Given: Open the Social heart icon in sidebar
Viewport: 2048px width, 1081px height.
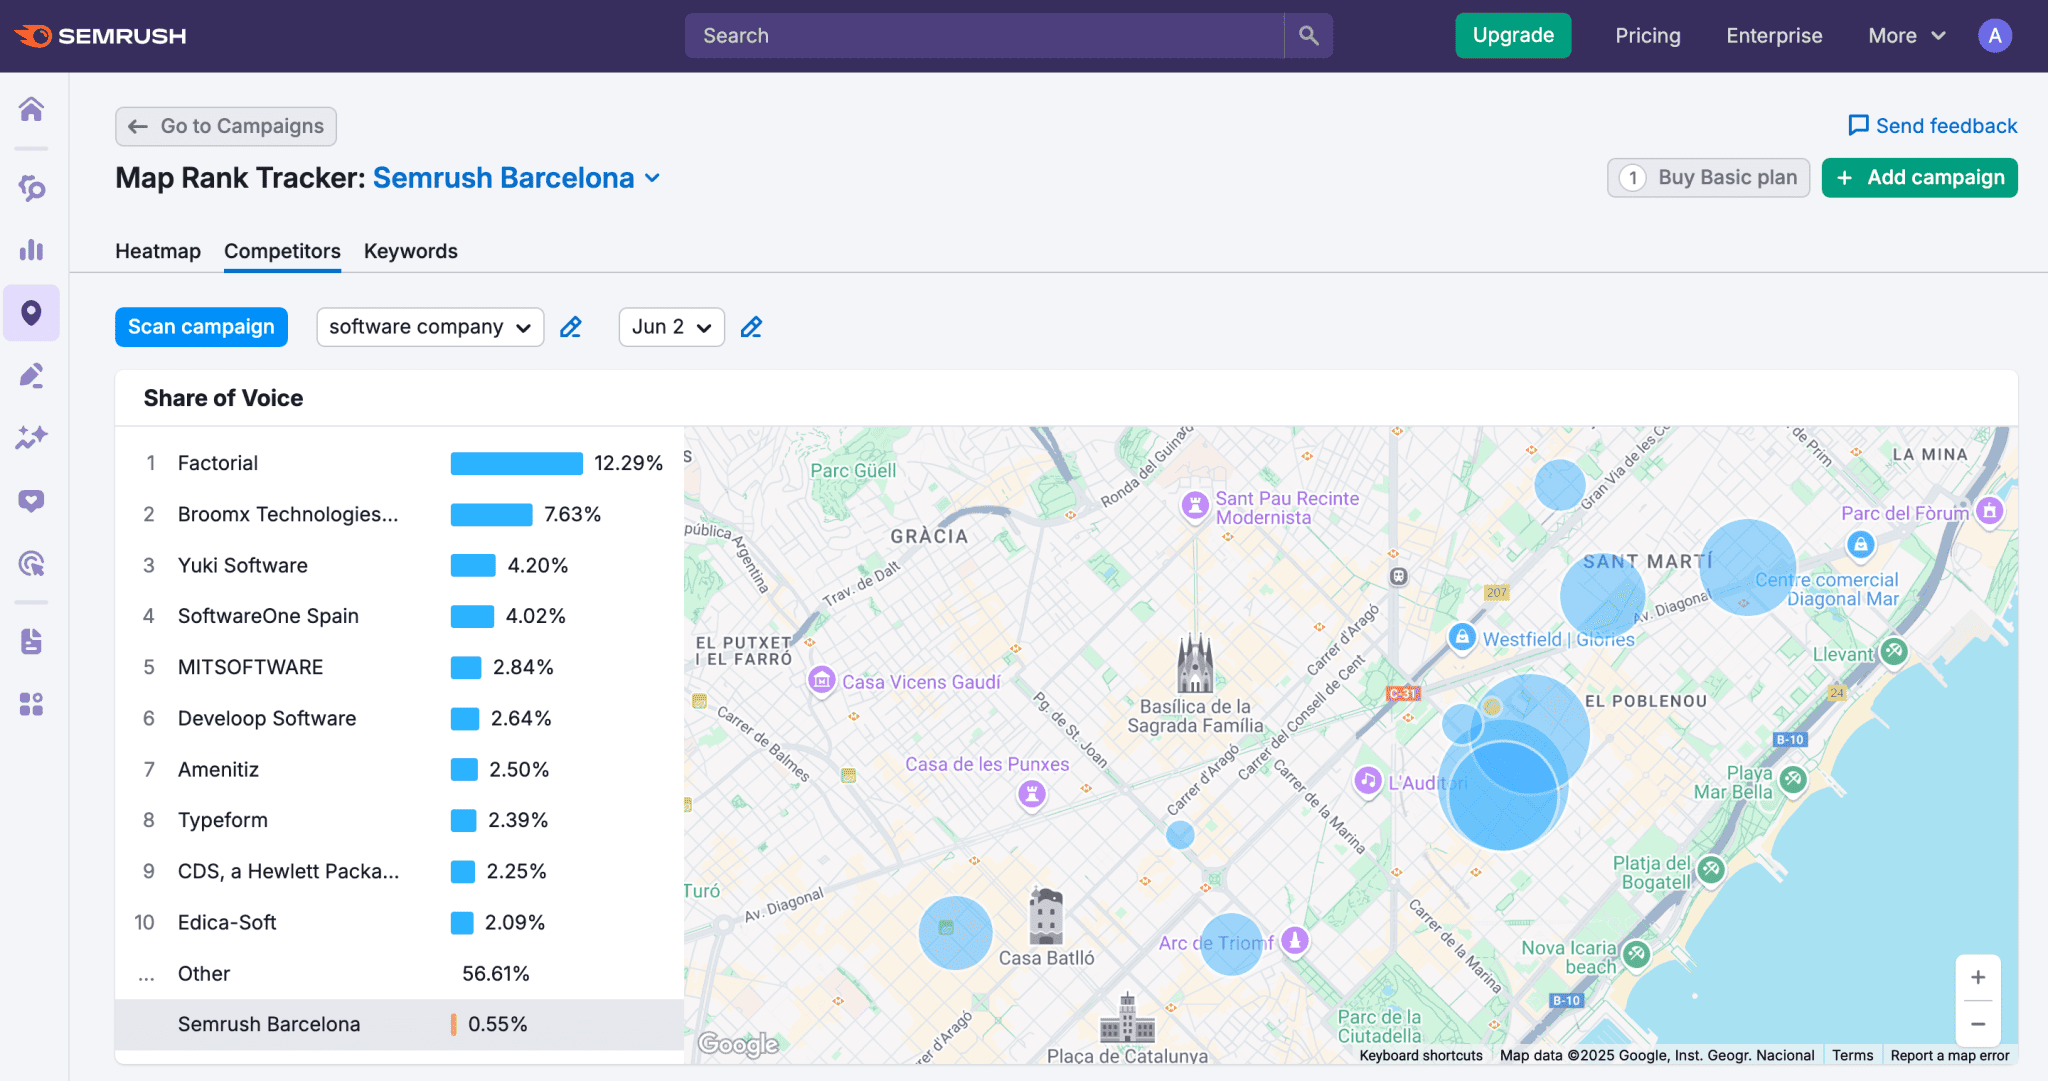Looking at the screenshot, I should pyautogui.click(x=31, y=500).
